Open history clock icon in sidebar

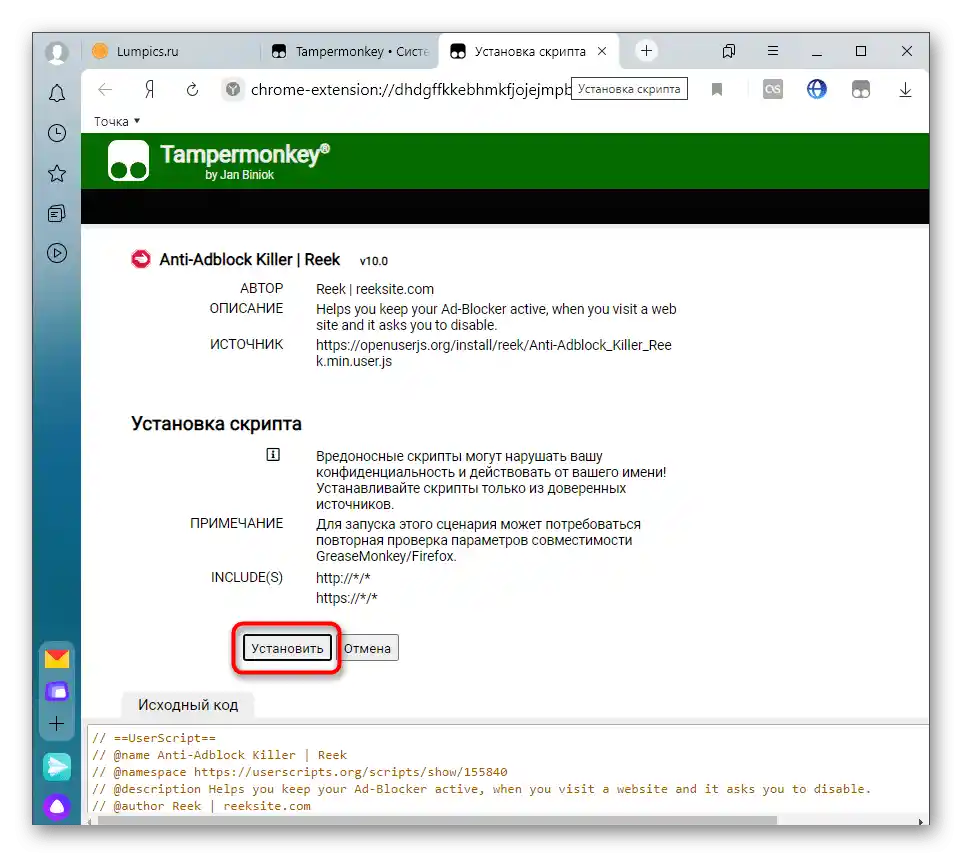click(x=57, y=133)
